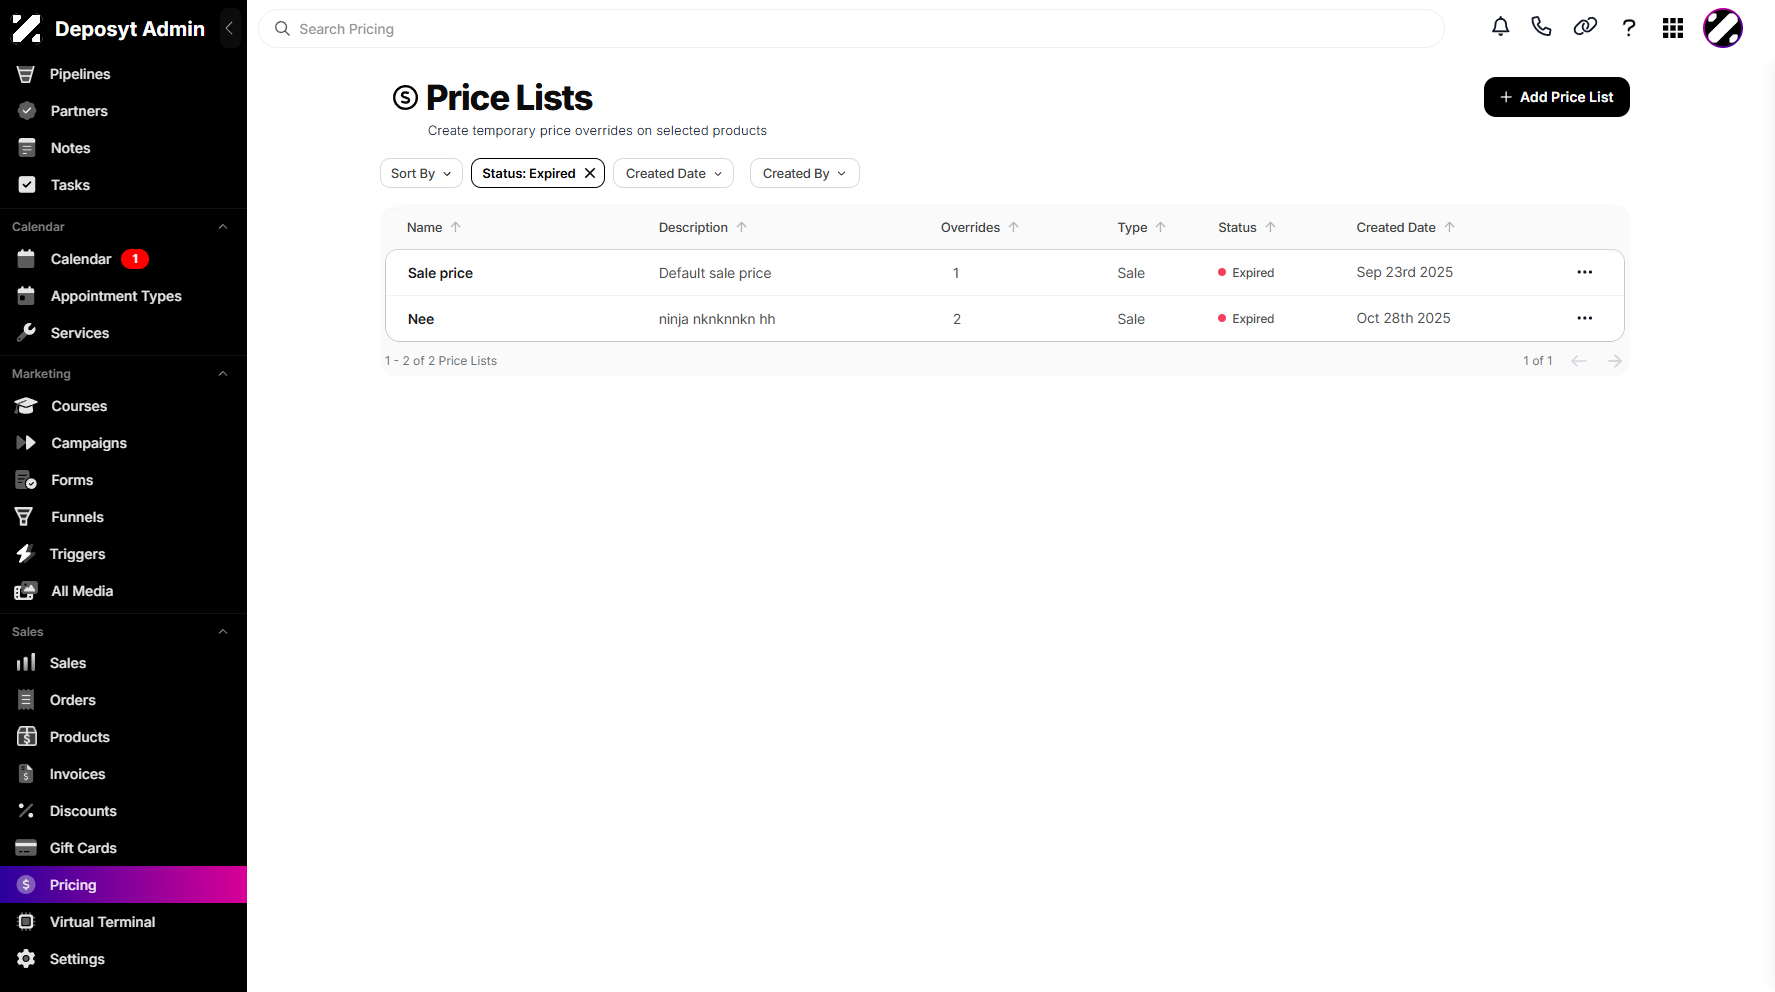The image size is (1775, 992).
Task: Click the '1 - 2 of 2 Price Lists' text
Action: tap(441, 361)
